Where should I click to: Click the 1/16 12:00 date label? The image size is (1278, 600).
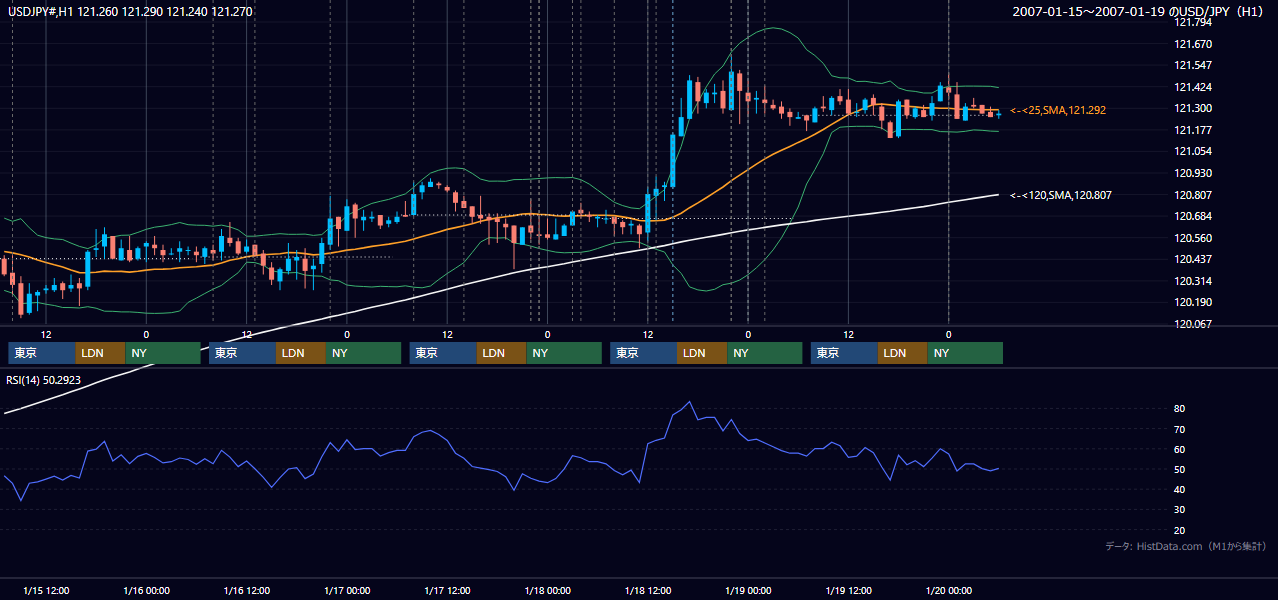246,590
